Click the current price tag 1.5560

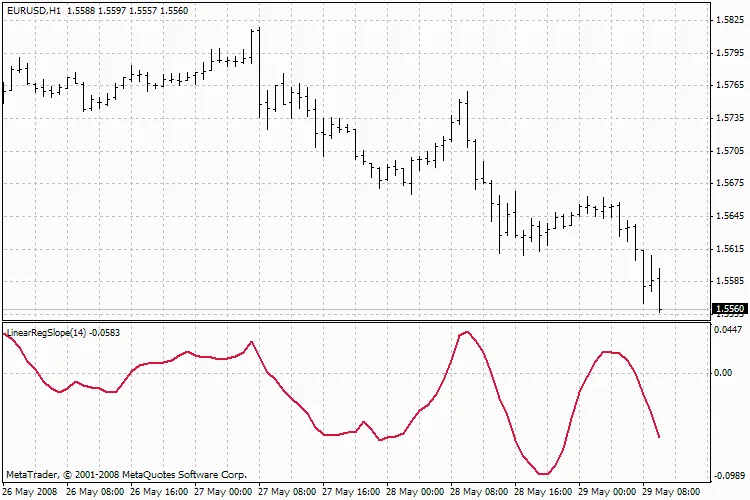[729, 309]
